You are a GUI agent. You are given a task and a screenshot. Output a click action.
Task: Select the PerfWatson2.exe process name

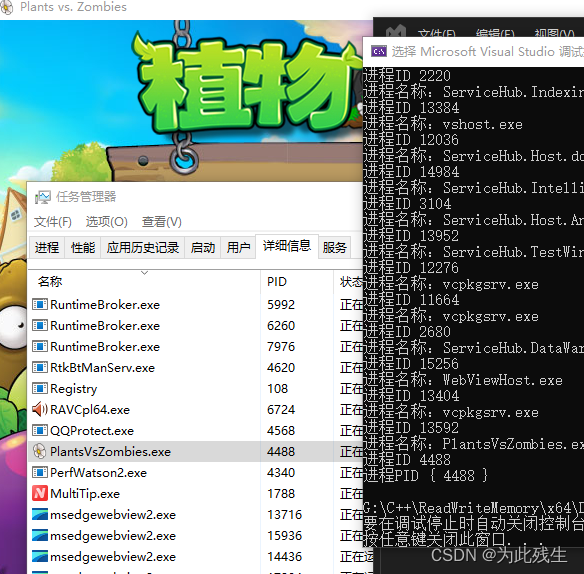tap(99, 473)
